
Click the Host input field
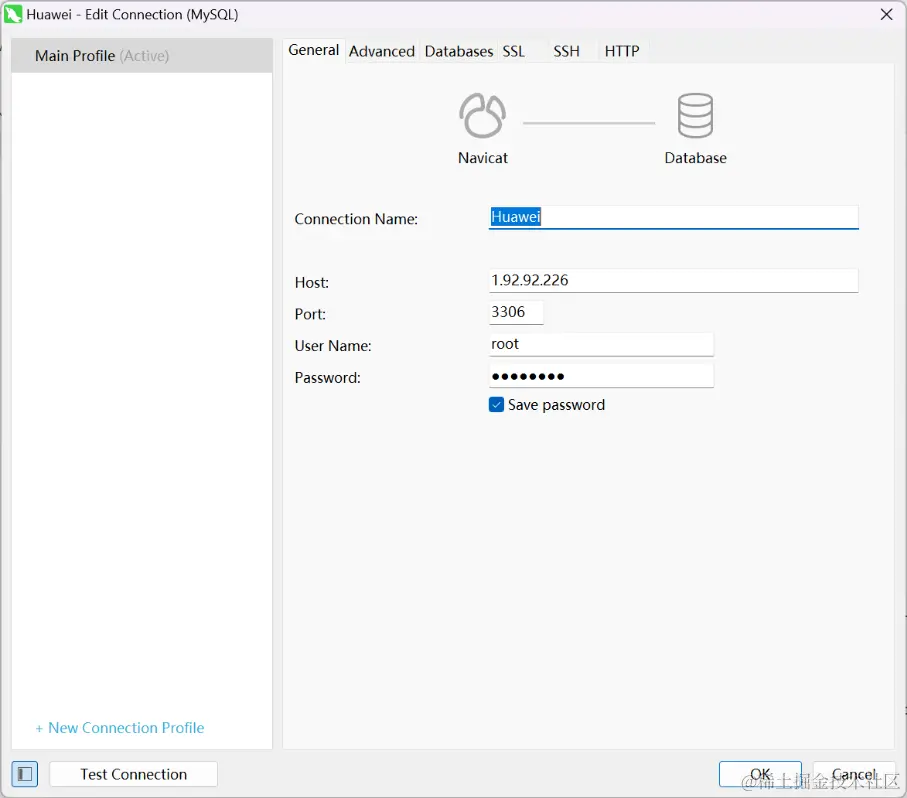pyautogui.click(x=673, y=280)
